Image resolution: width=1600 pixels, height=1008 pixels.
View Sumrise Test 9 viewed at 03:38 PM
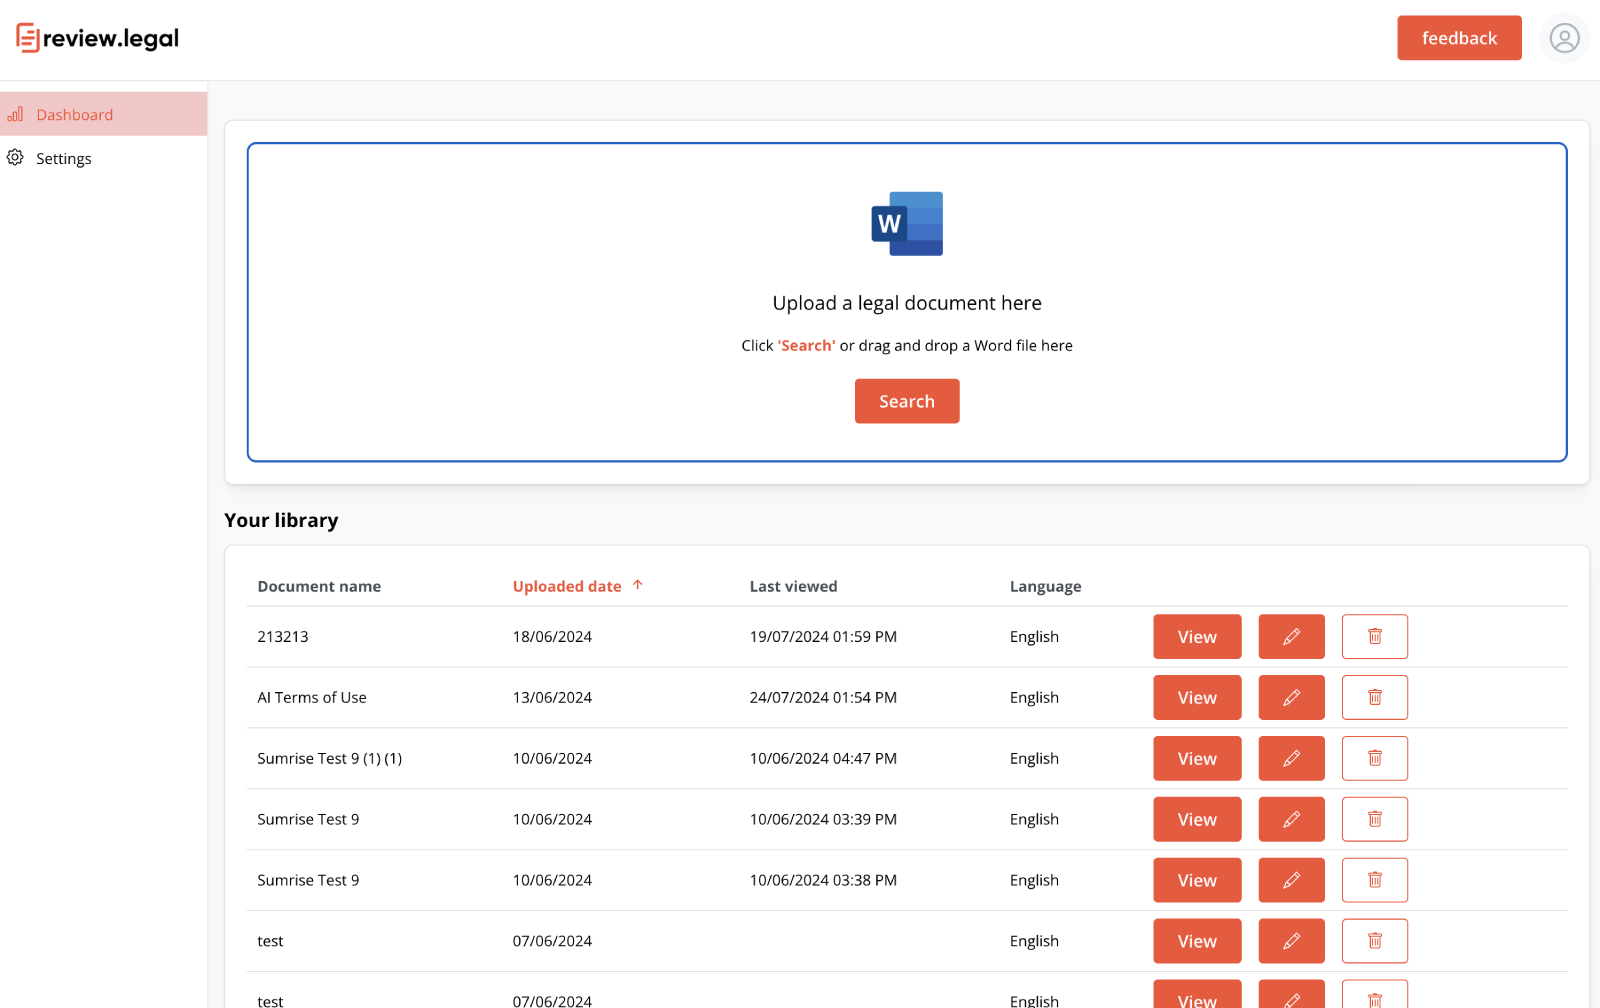1197,881
